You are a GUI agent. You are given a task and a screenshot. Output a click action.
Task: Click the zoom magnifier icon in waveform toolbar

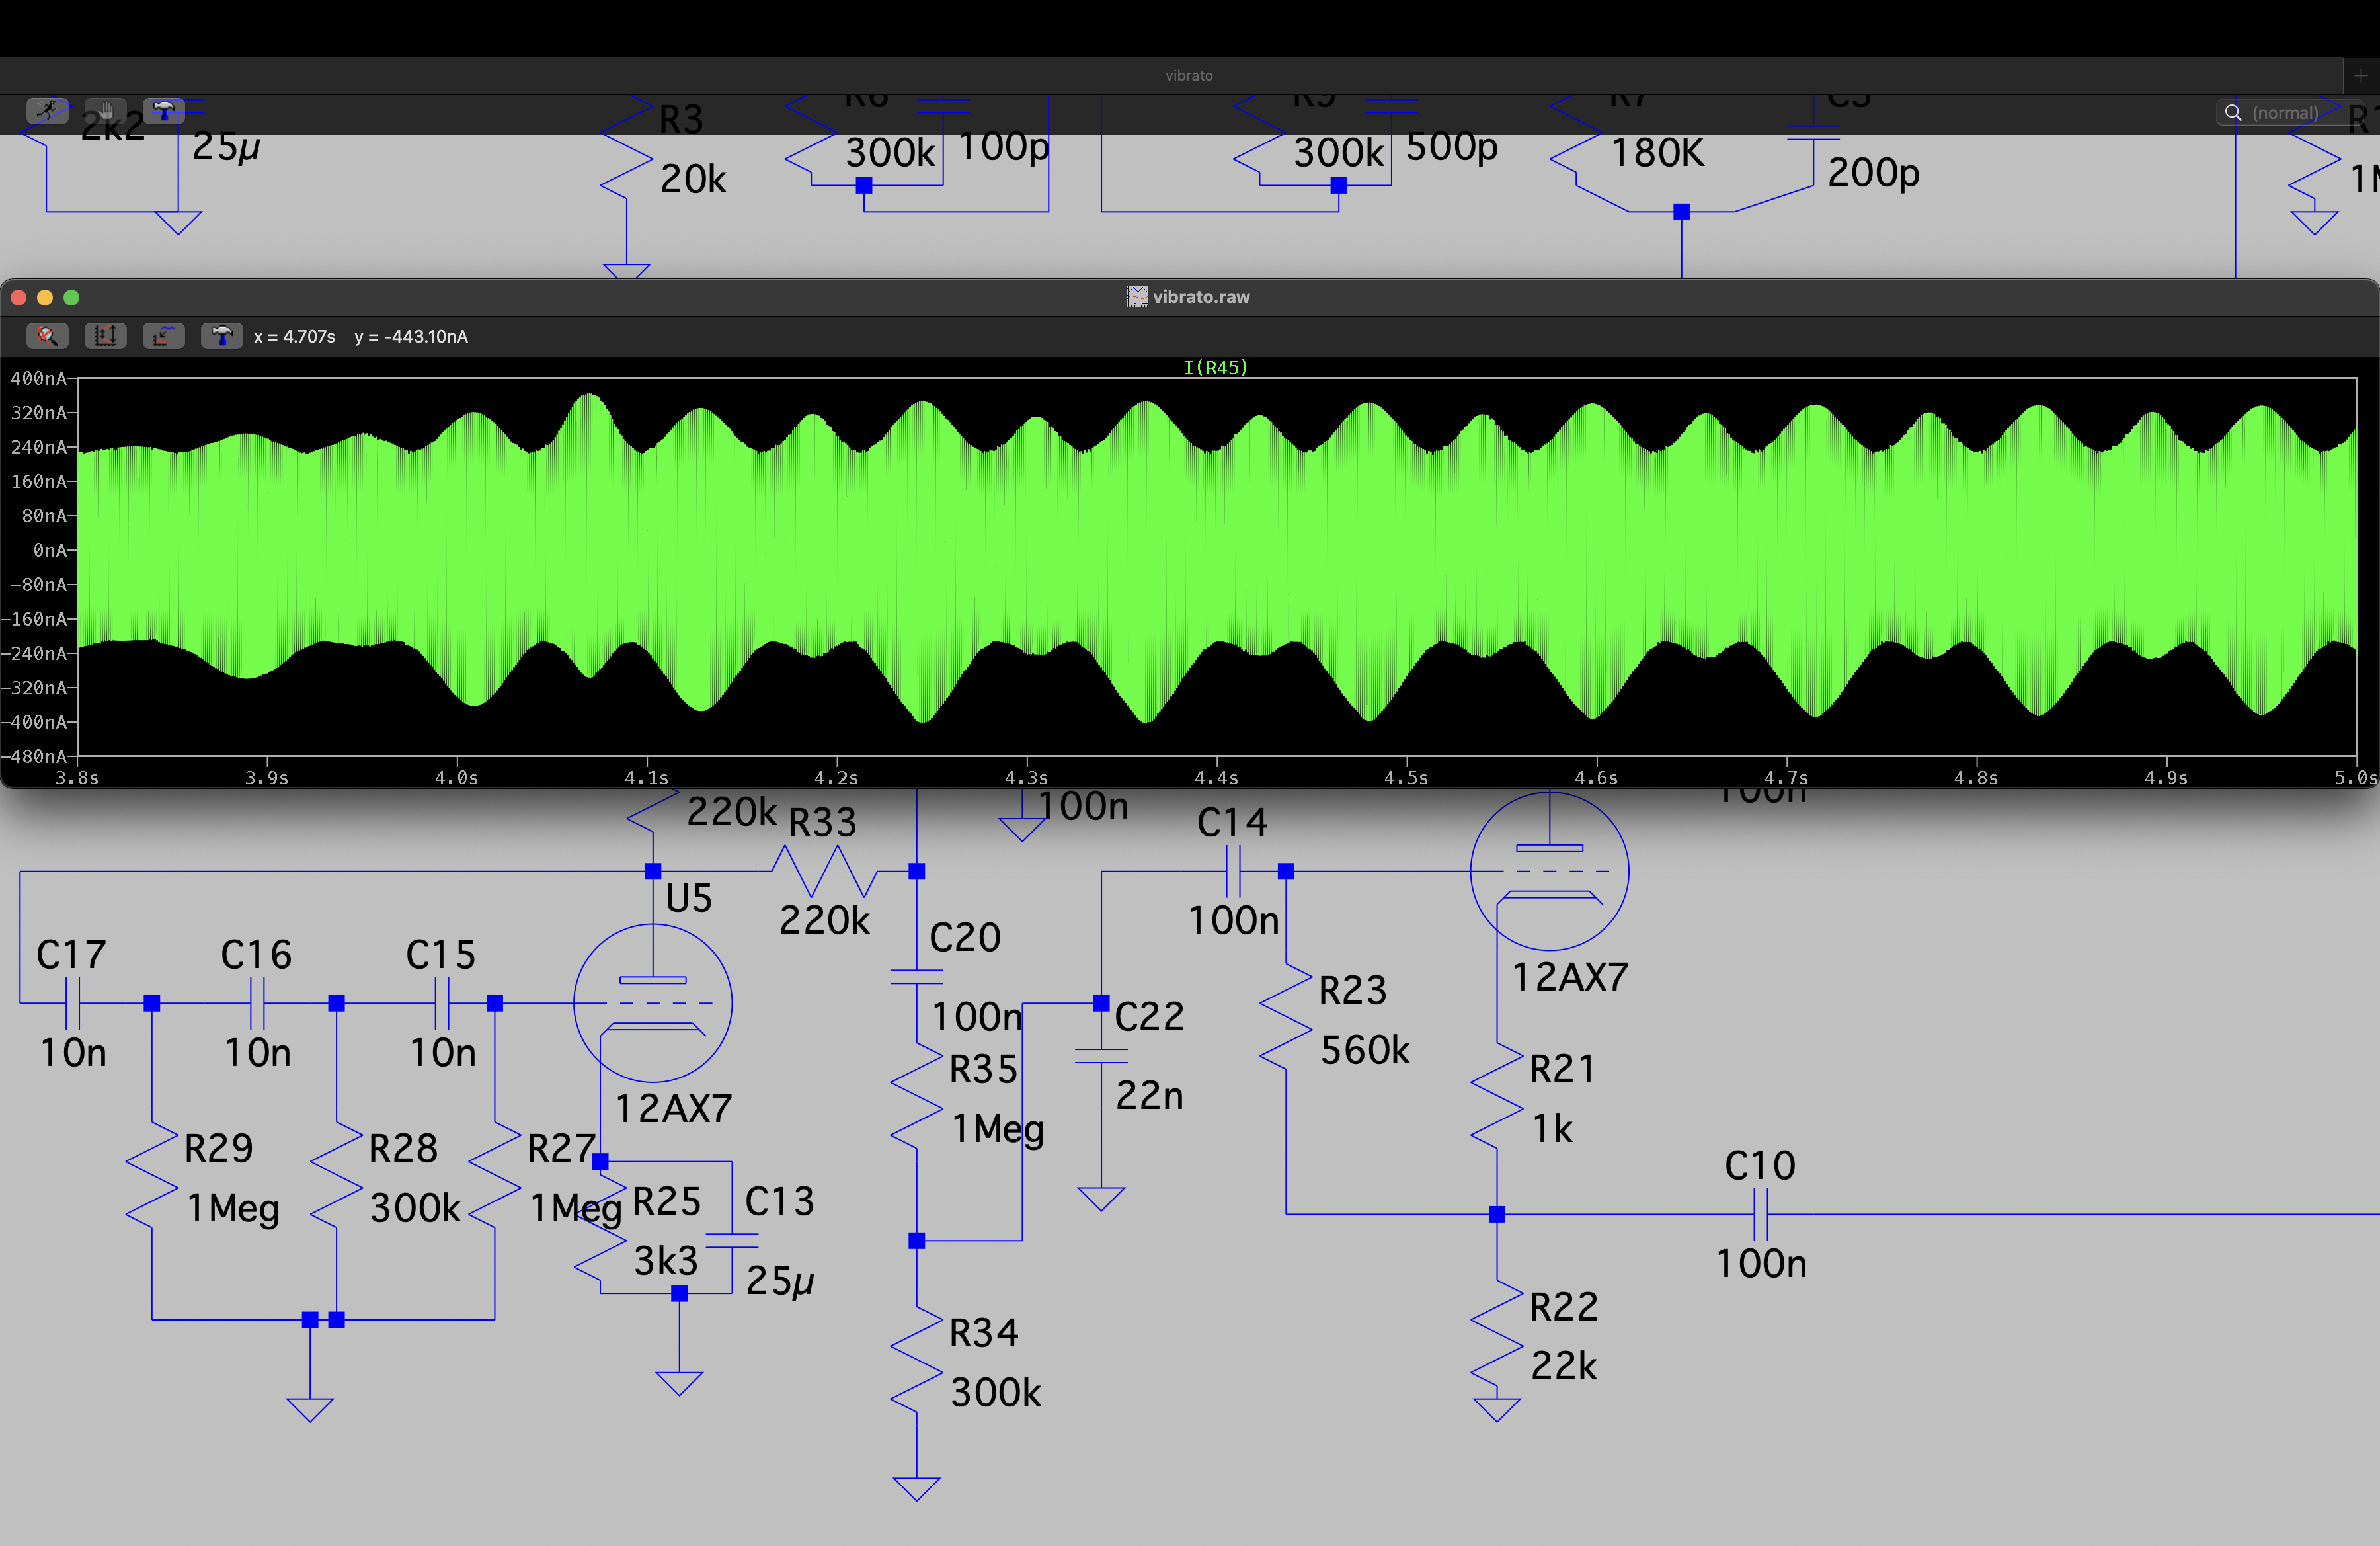click(x=47, y=336)
